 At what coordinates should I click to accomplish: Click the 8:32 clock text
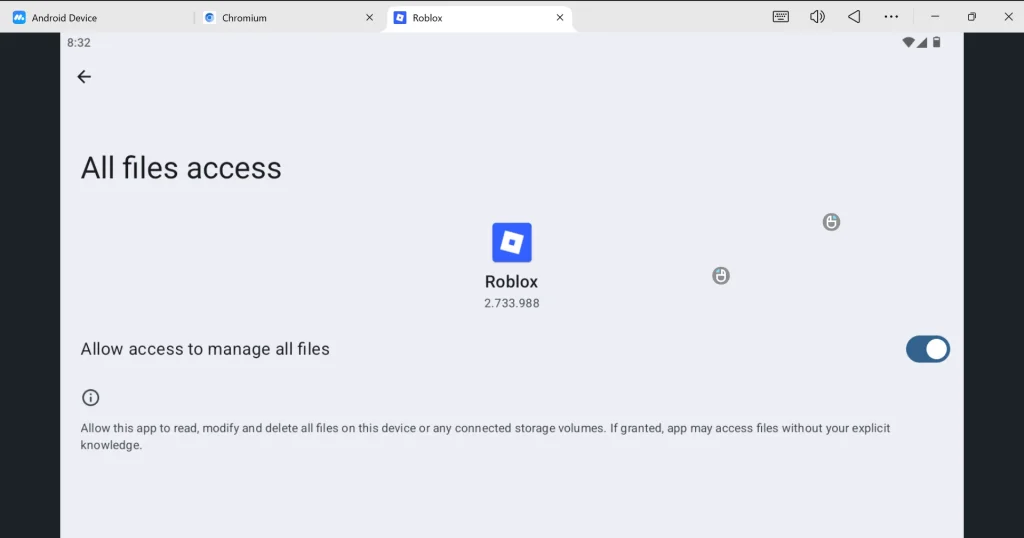(78, 42)
